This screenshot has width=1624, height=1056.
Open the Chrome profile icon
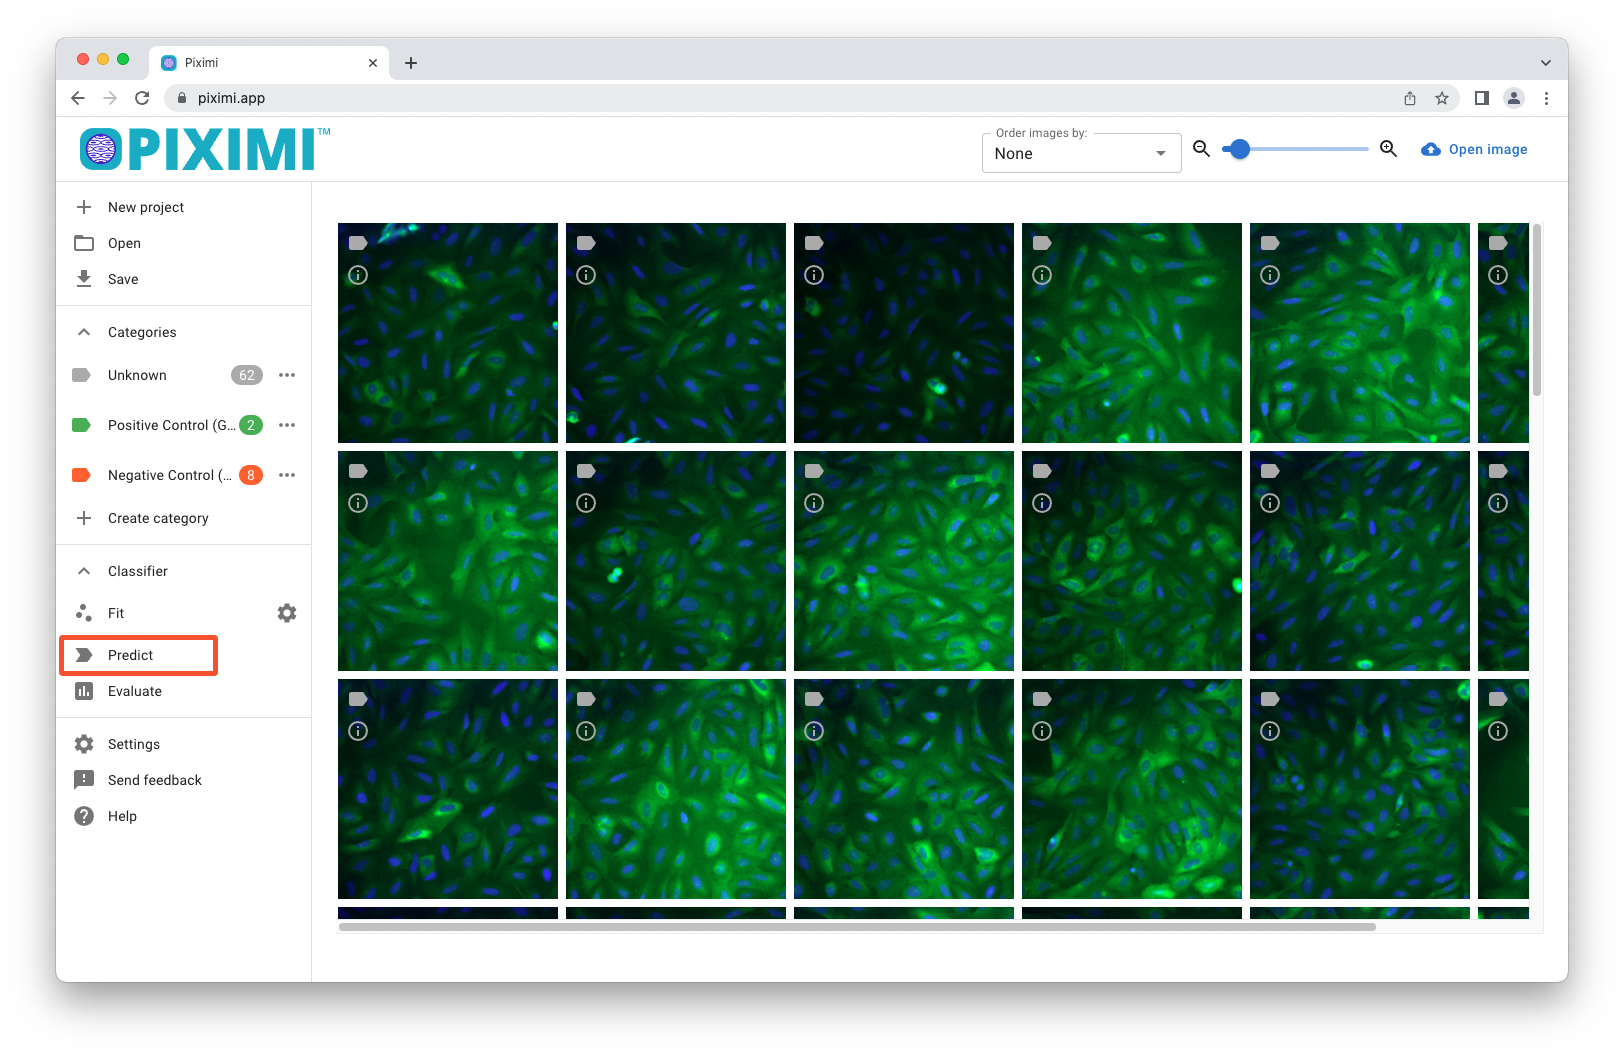(1514, 98)
